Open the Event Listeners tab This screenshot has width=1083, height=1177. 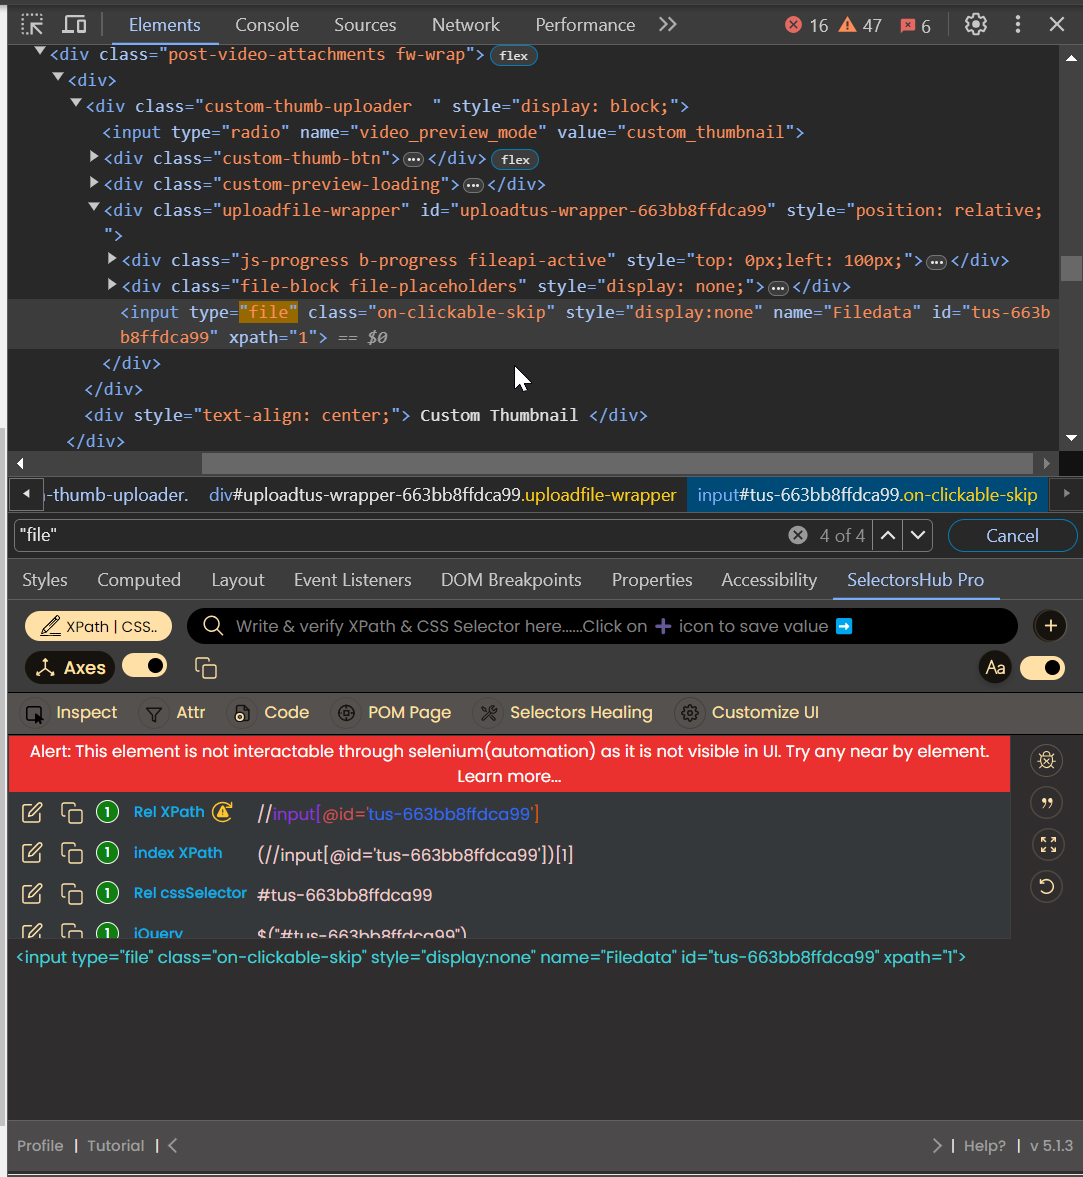coord(353,579)
